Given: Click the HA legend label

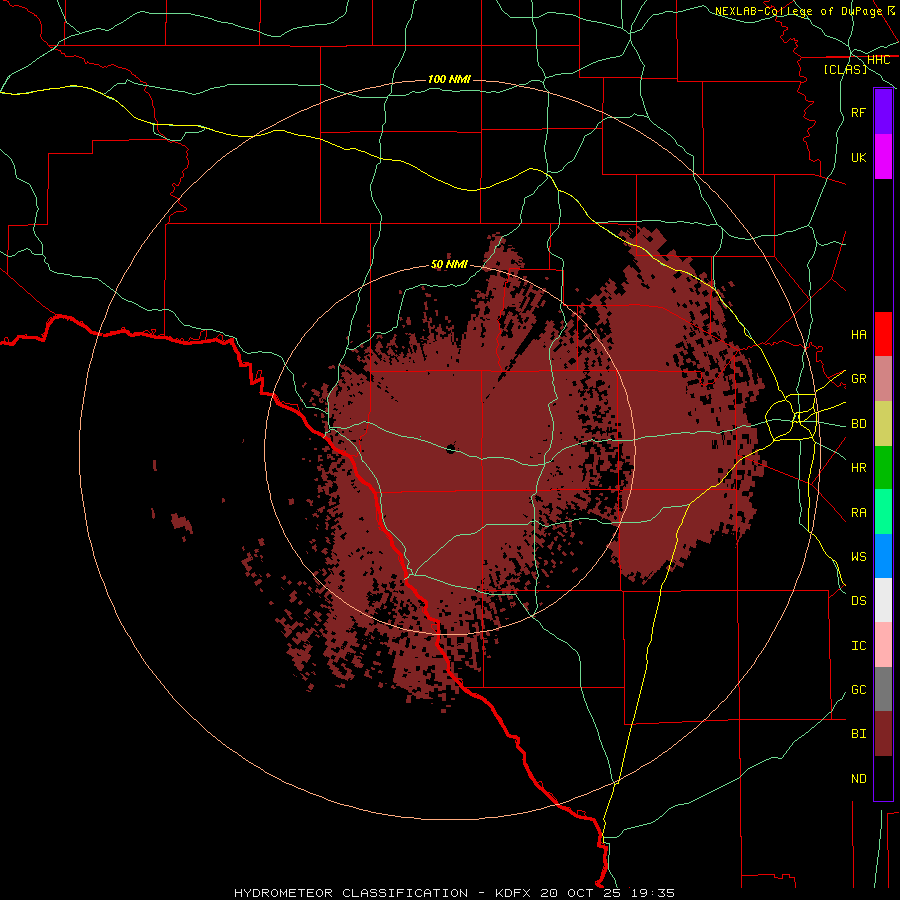Looking at the screenshot, I should [x=858, y=334].
